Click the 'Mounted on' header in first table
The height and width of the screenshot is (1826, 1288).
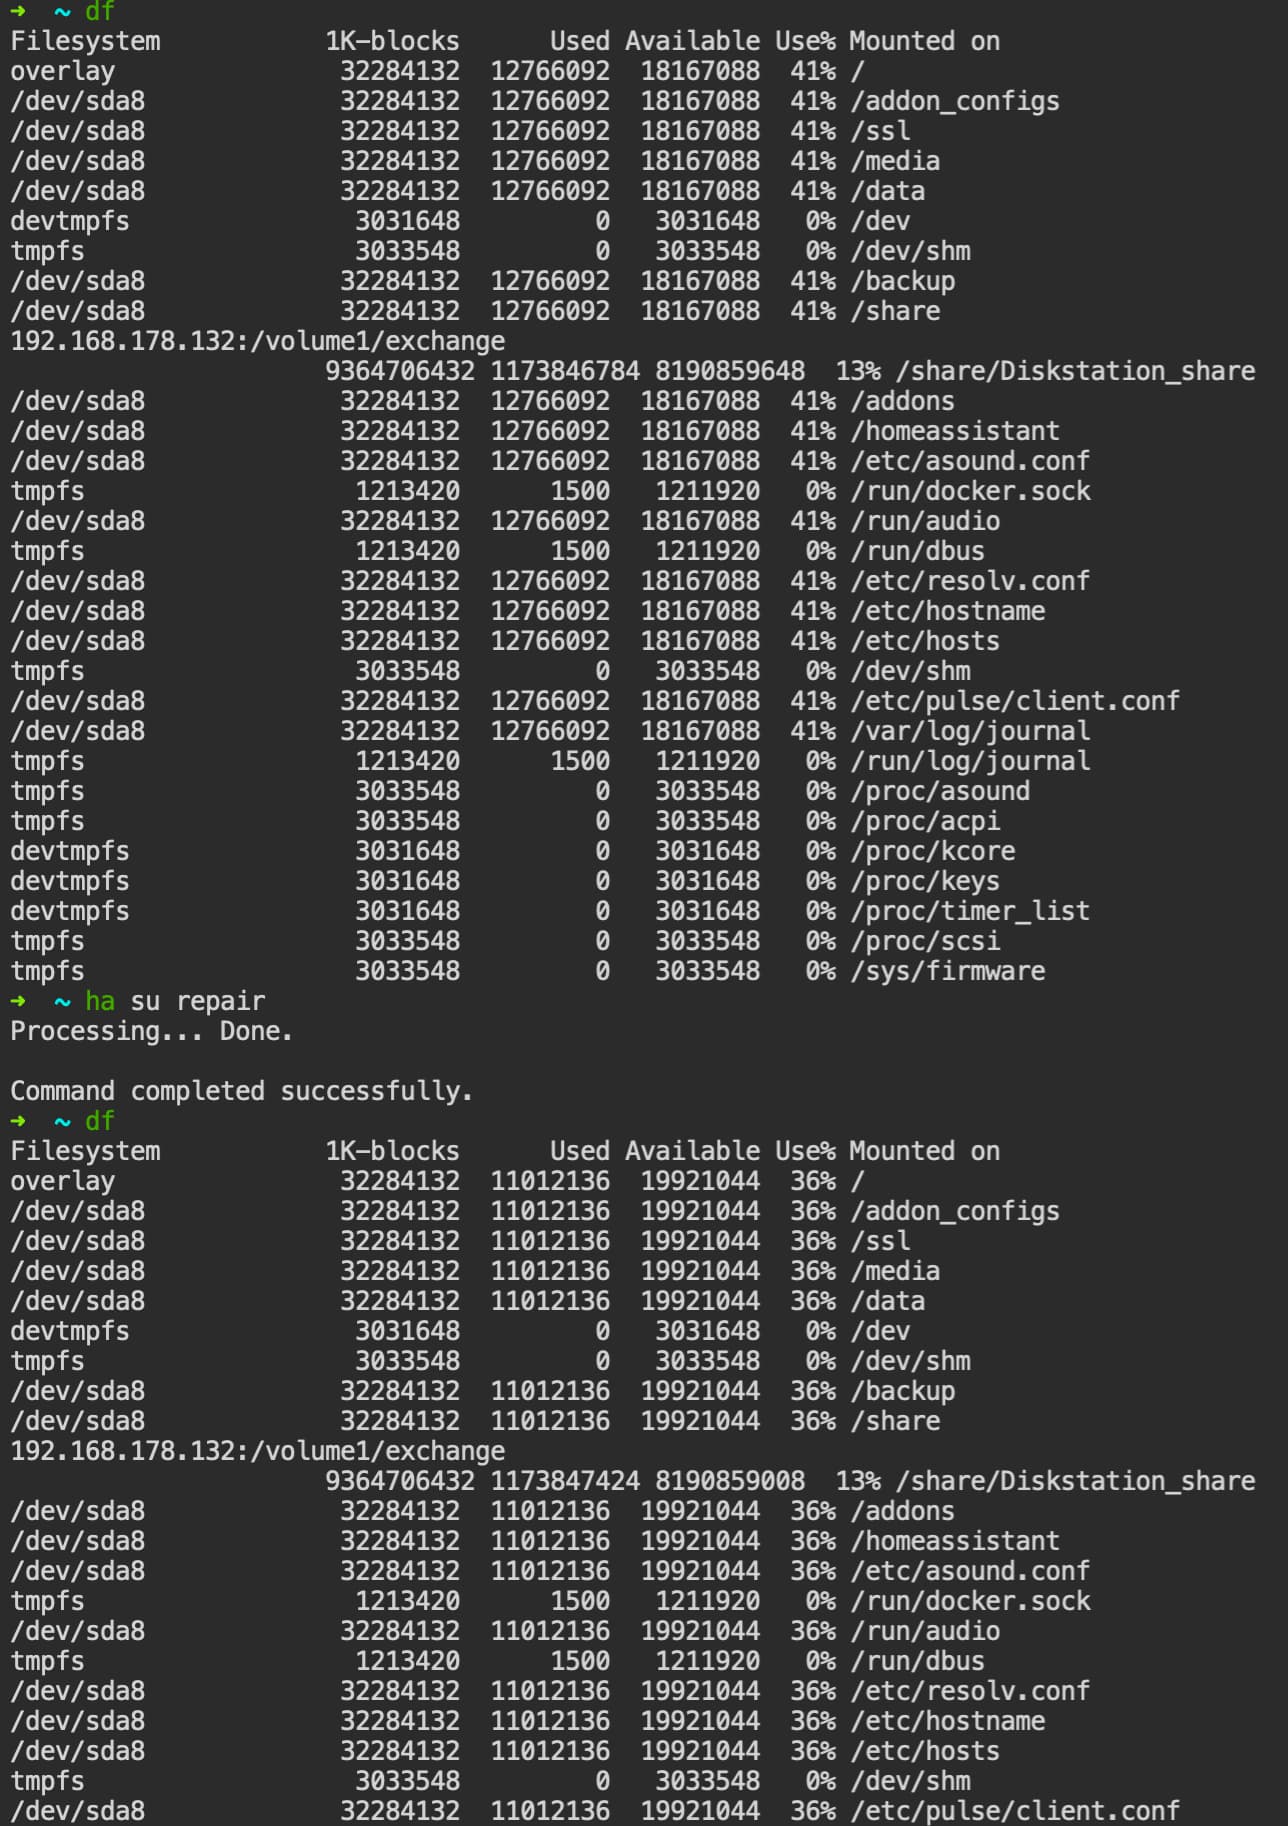tap(925, 41)
